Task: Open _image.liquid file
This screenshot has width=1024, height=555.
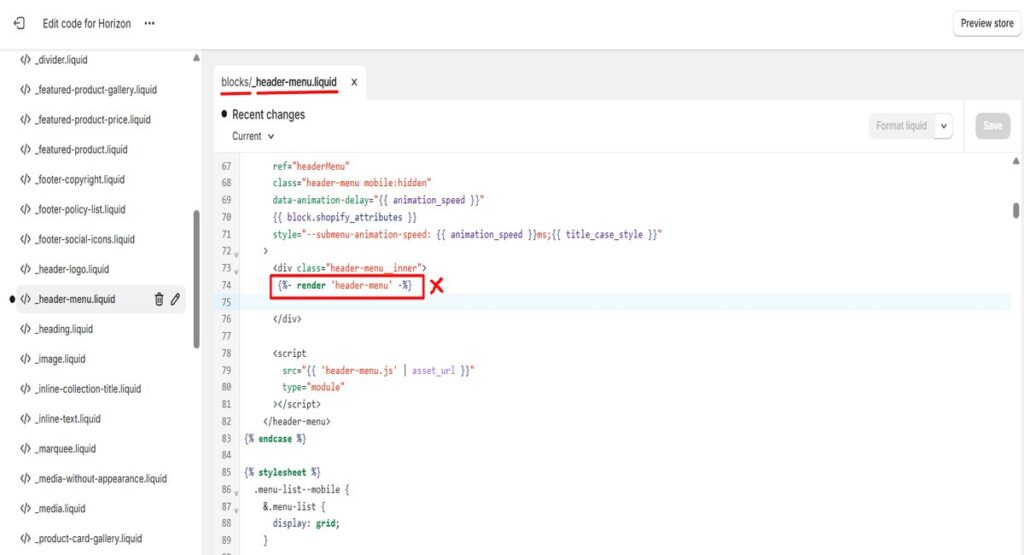Action: coord(60,359)
